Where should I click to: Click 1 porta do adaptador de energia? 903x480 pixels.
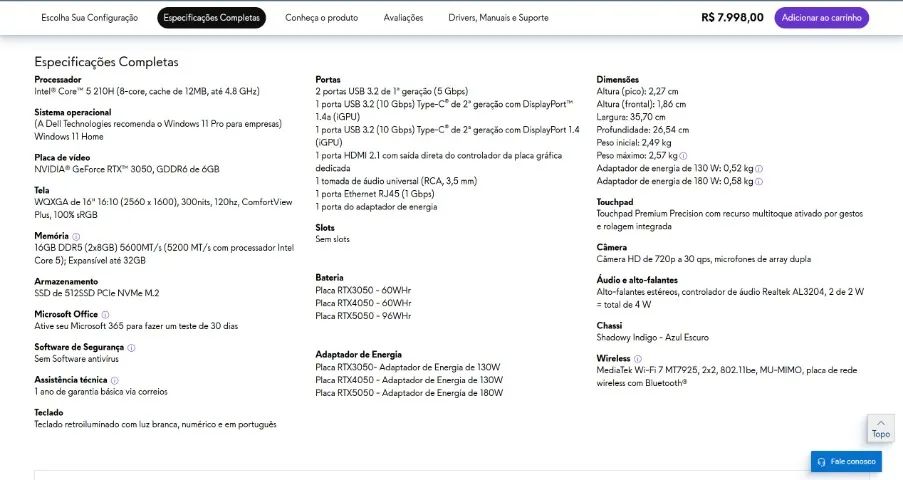click(x=376, y=206)
